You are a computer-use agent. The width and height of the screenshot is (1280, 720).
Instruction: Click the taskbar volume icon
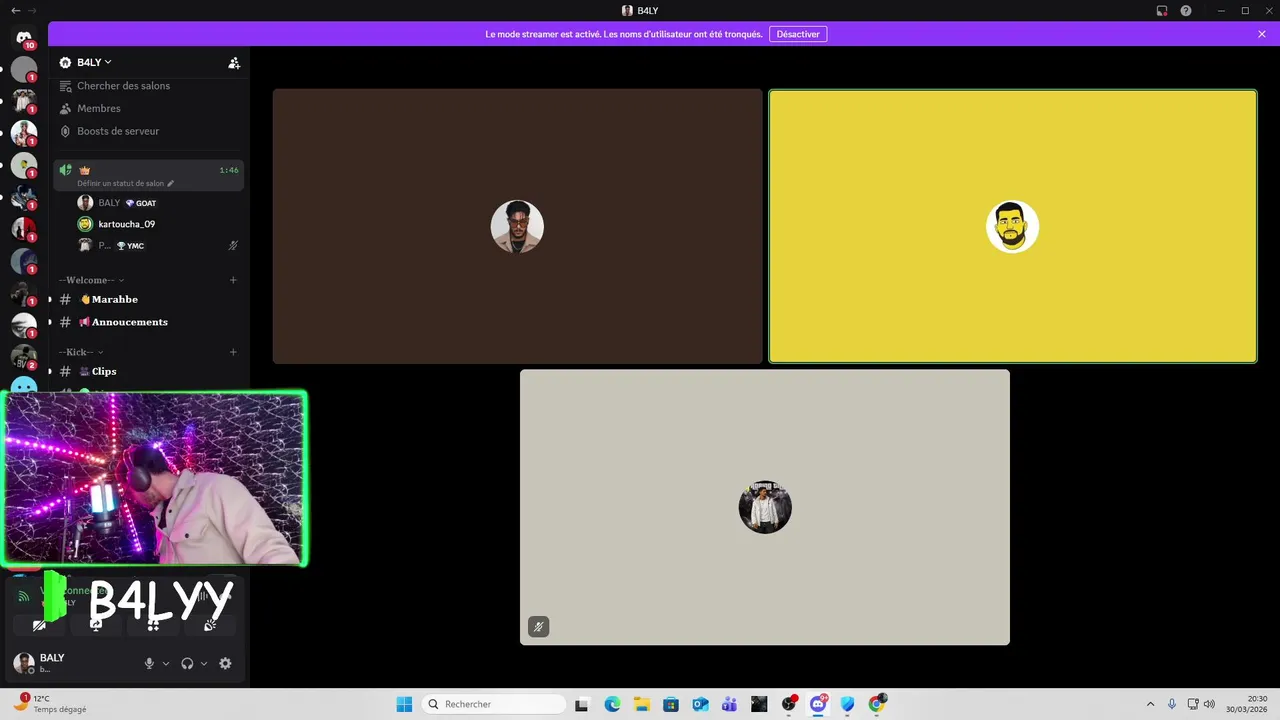tap(1210, 704)
